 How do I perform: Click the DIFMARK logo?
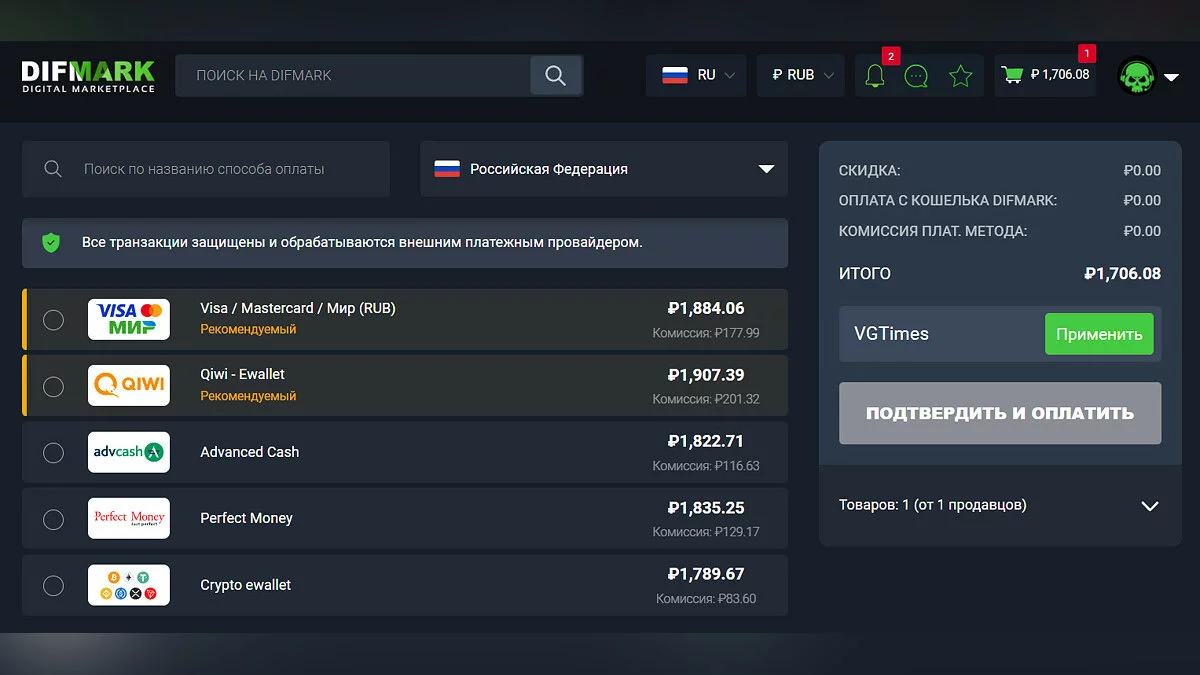tap(88, 75)
